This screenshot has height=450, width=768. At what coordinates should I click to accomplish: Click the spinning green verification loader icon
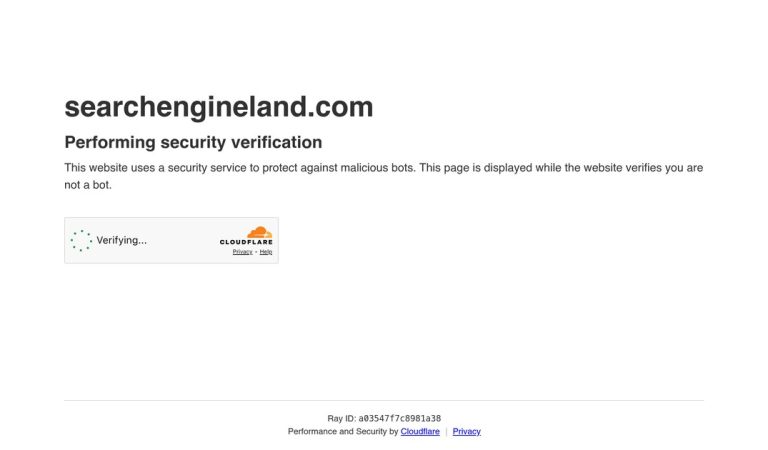click(81, 240)
